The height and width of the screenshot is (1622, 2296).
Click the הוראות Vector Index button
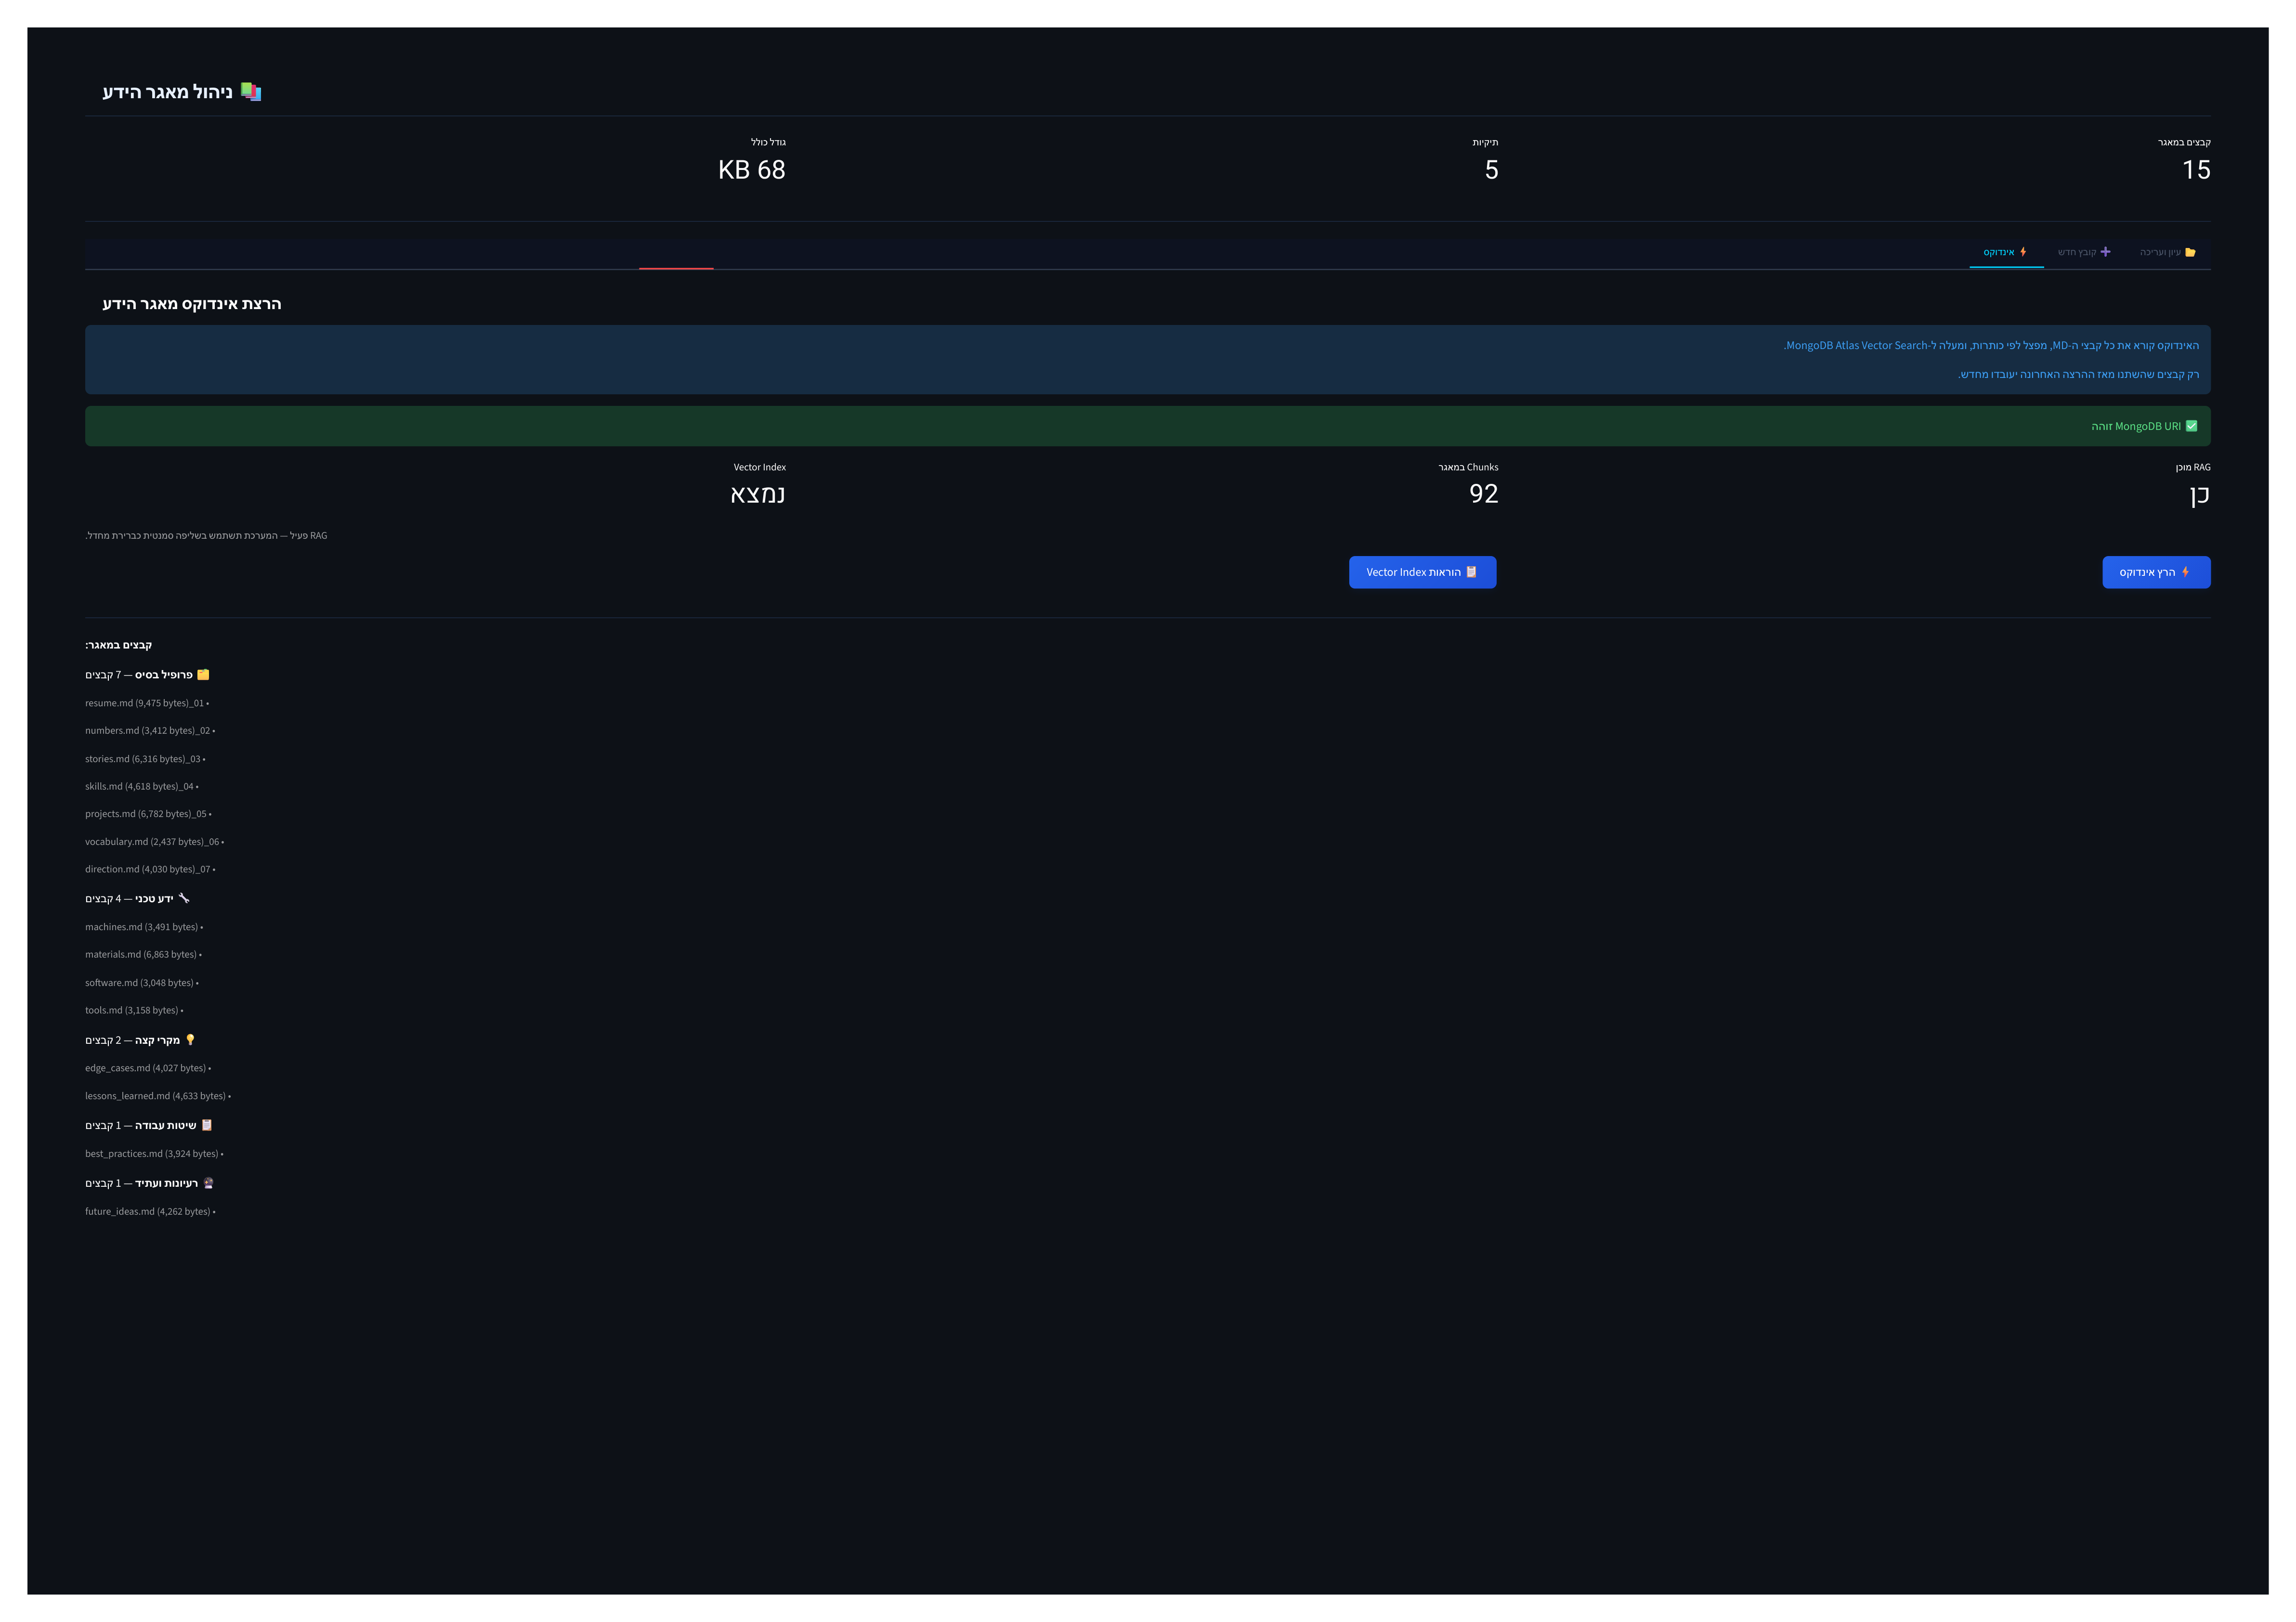1422,572
